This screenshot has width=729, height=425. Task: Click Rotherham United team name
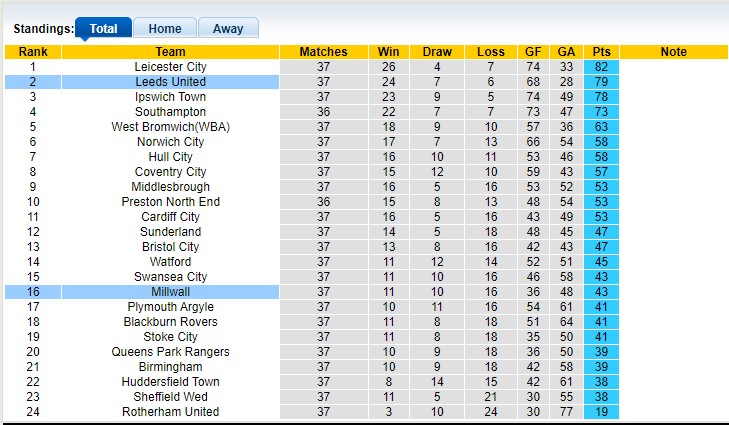pos(170,412)
